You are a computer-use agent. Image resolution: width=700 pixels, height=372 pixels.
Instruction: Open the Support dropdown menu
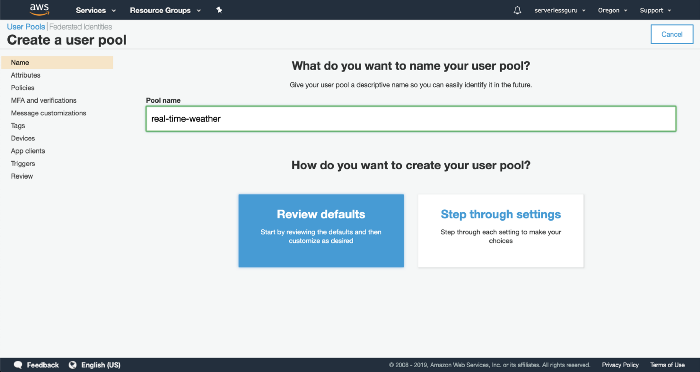655,10
